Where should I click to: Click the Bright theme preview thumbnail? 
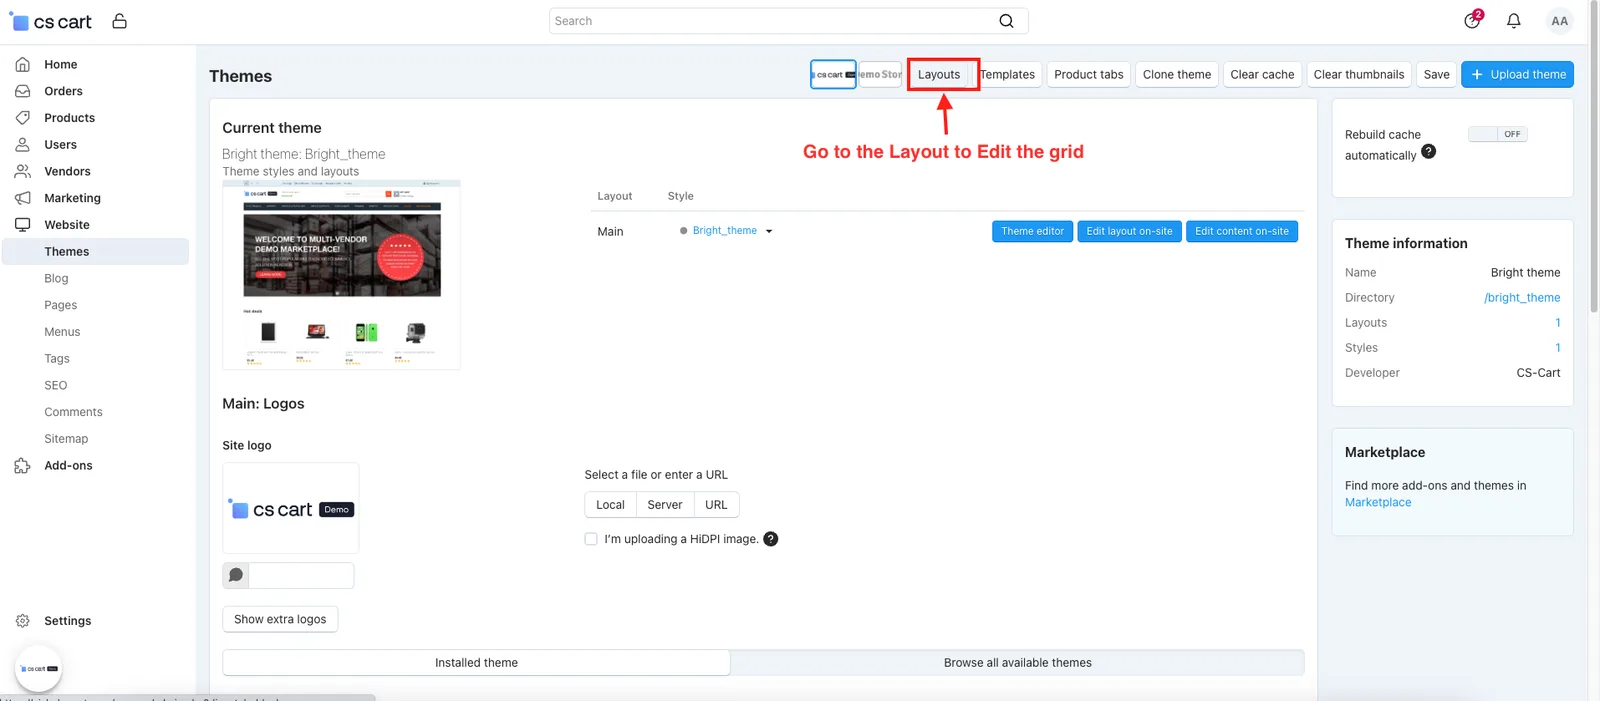pos(341,275)
